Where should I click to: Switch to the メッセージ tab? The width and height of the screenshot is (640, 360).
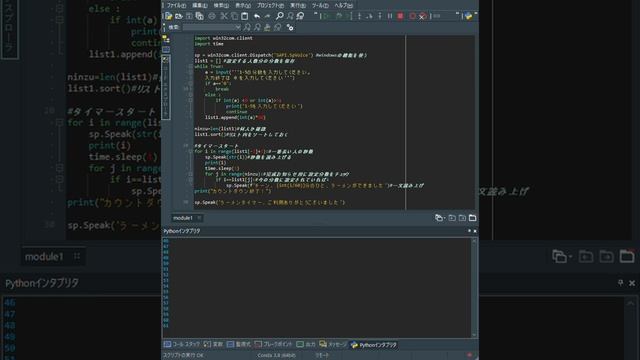(x=333, y=344)
